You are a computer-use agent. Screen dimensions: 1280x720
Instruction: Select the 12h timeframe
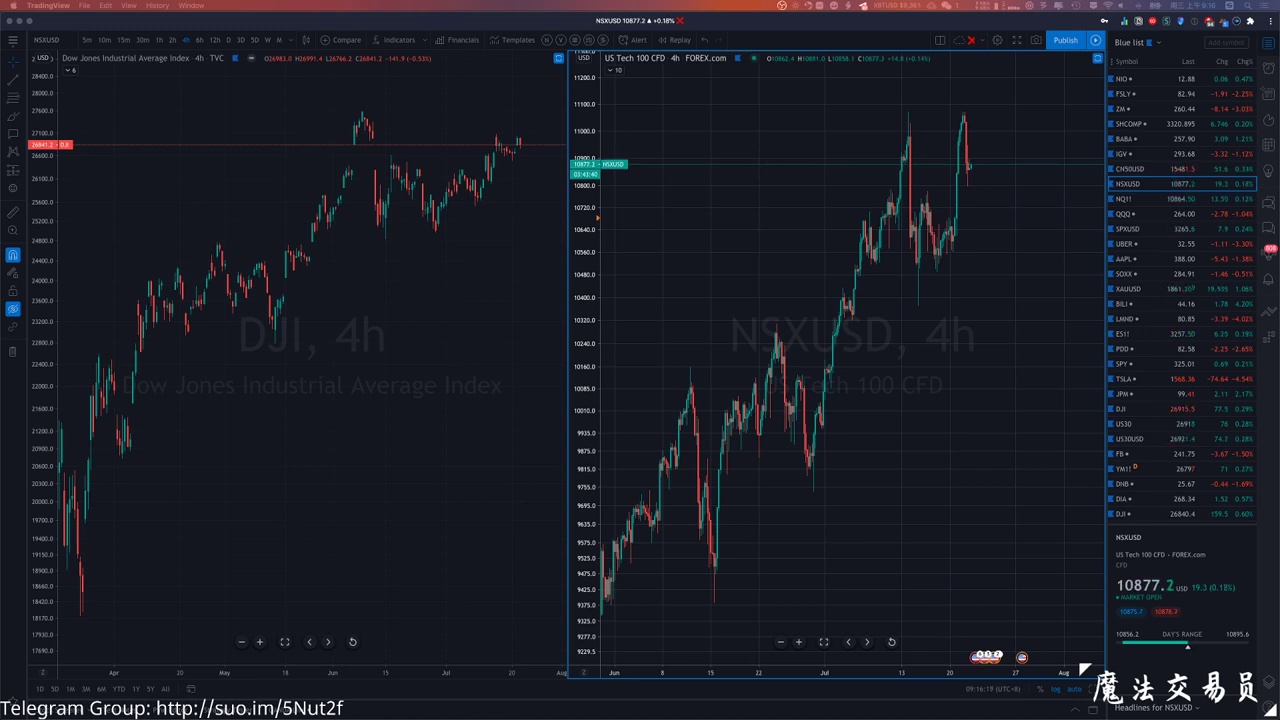(x=214, y=40)
